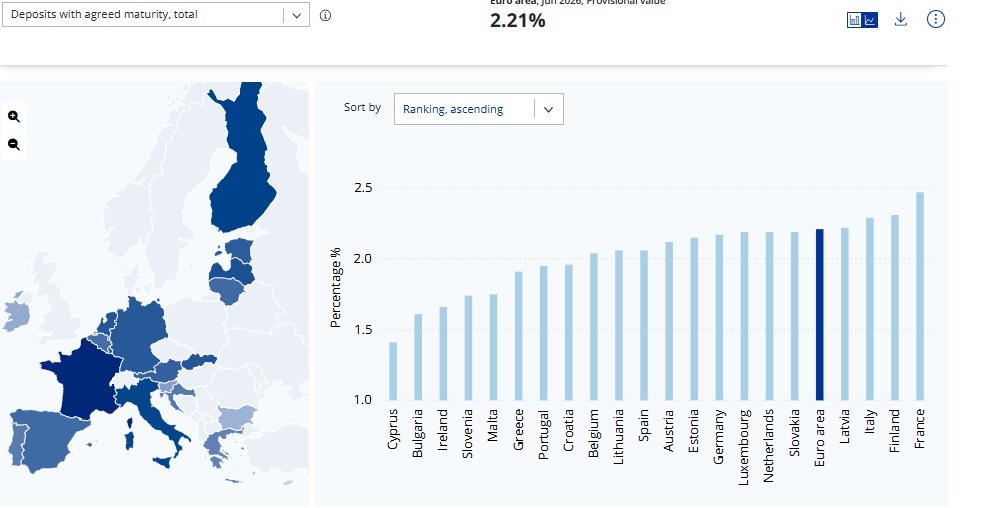Click the Cyprus bar in the chart
The height and width of the screenshot is (508, 1002).
pos(393,371)
